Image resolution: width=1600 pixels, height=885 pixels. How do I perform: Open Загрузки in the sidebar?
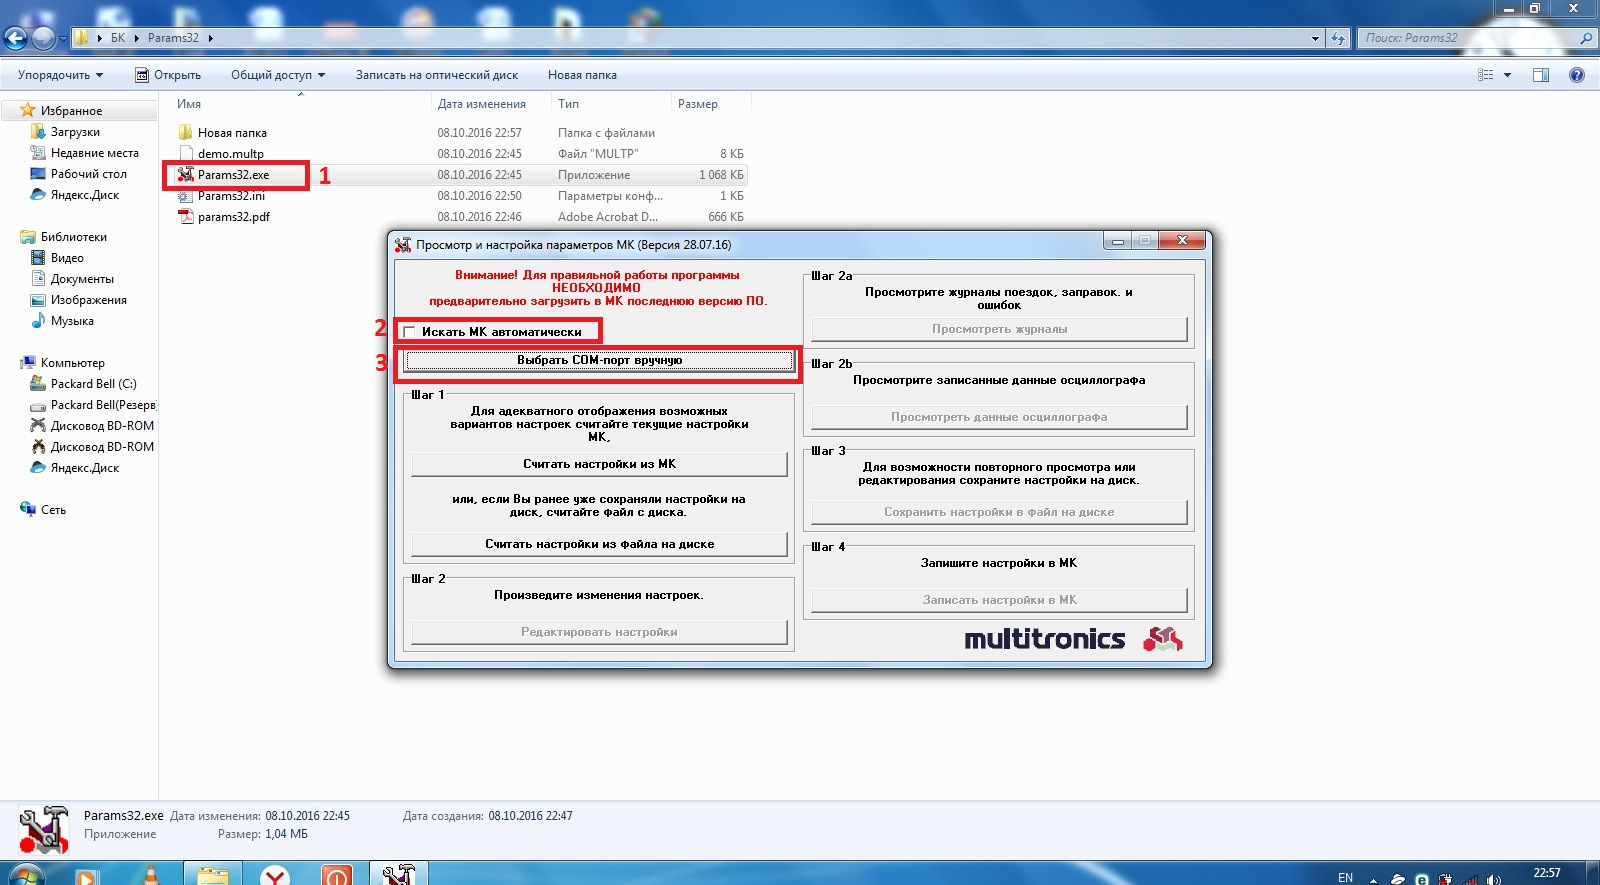[x=75, y=132]
